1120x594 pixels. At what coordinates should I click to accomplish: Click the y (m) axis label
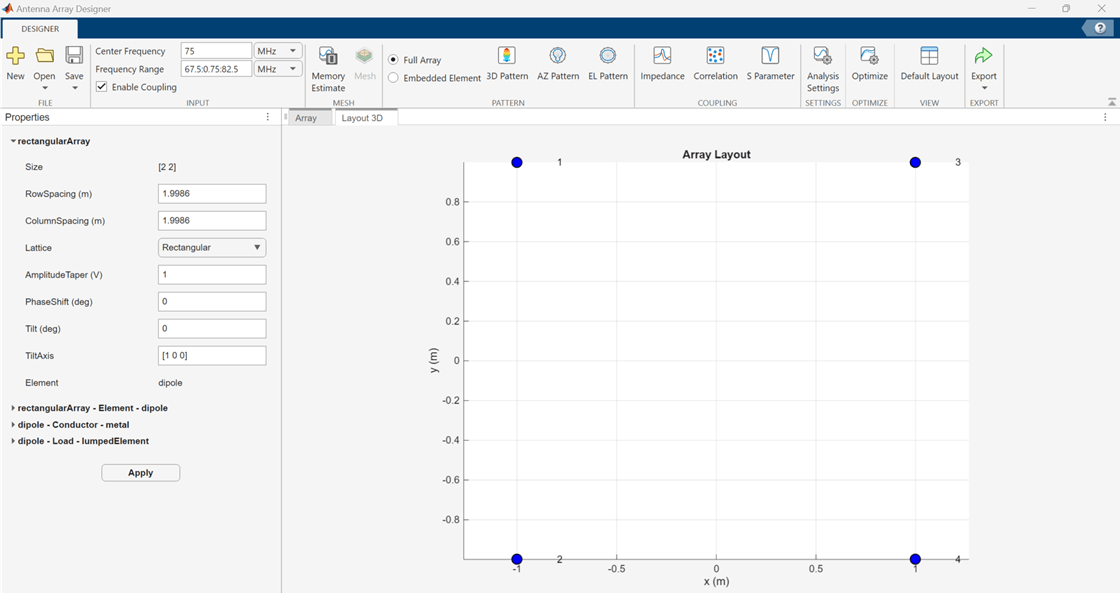(434, 361)
